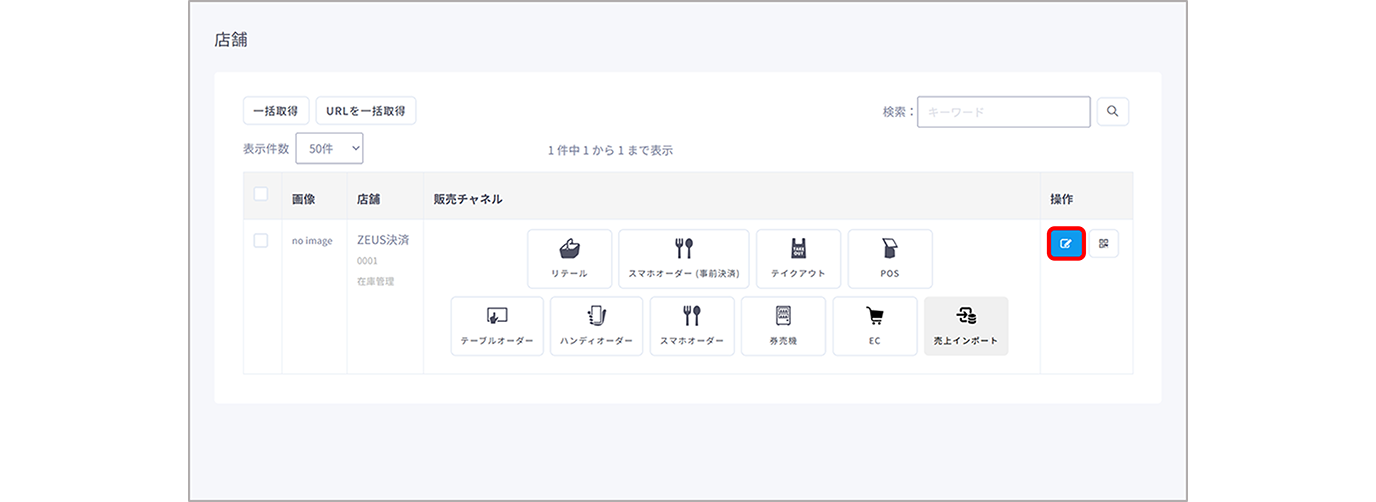Check the ZEUS決済 row checkbox
The height and width of the screenshot is (502, 1376).
click(261, 241)
